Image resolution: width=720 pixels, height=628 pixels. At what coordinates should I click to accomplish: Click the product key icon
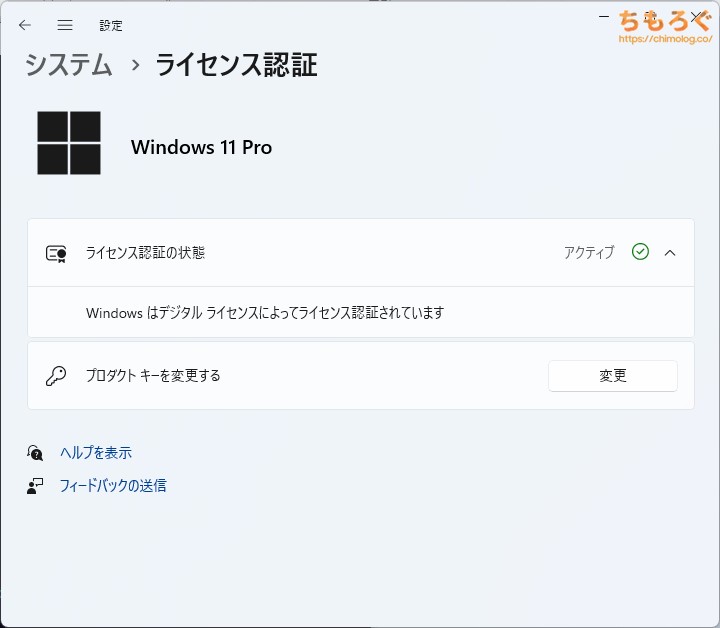click(56, 376)
